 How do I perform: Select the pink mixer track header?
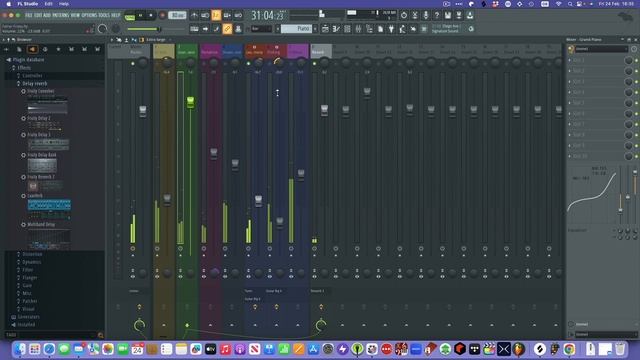(x=210, y=51)
